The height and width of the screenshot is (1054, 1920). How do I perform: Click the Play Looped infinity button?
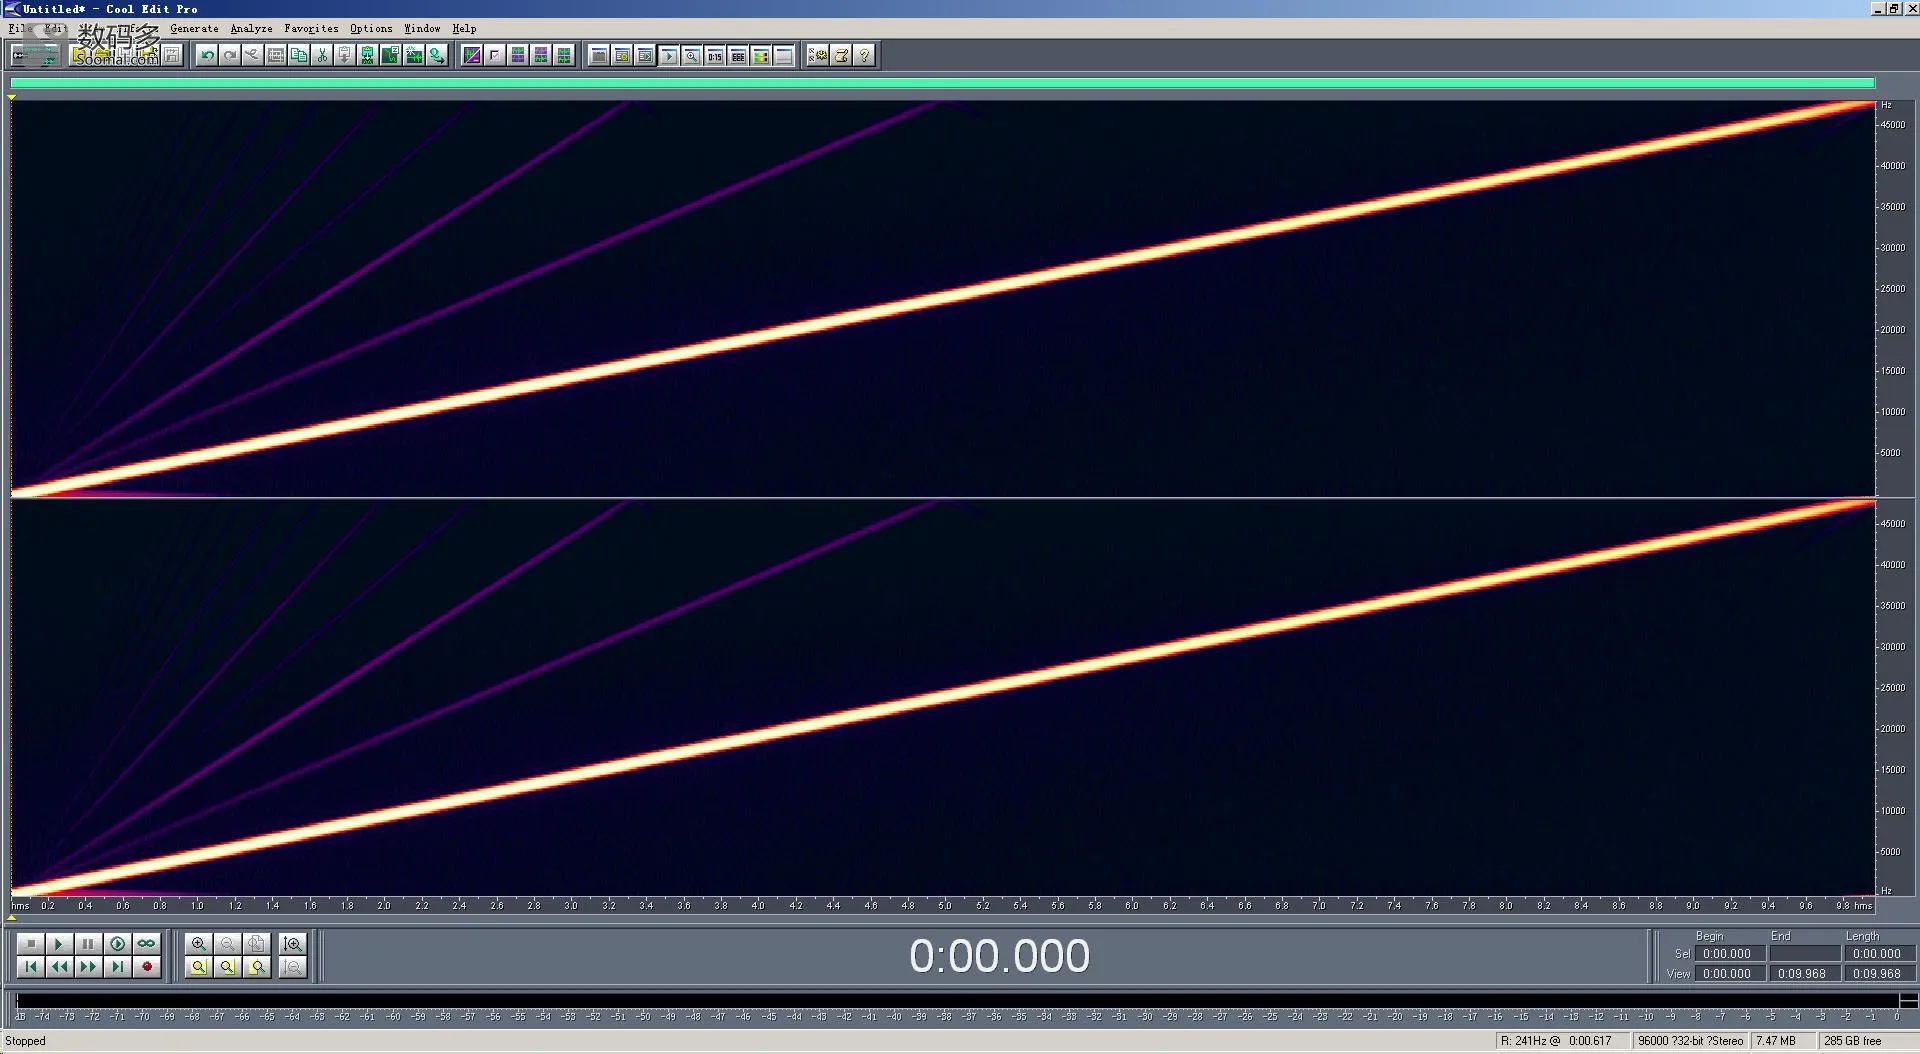(x=146, y=943)
